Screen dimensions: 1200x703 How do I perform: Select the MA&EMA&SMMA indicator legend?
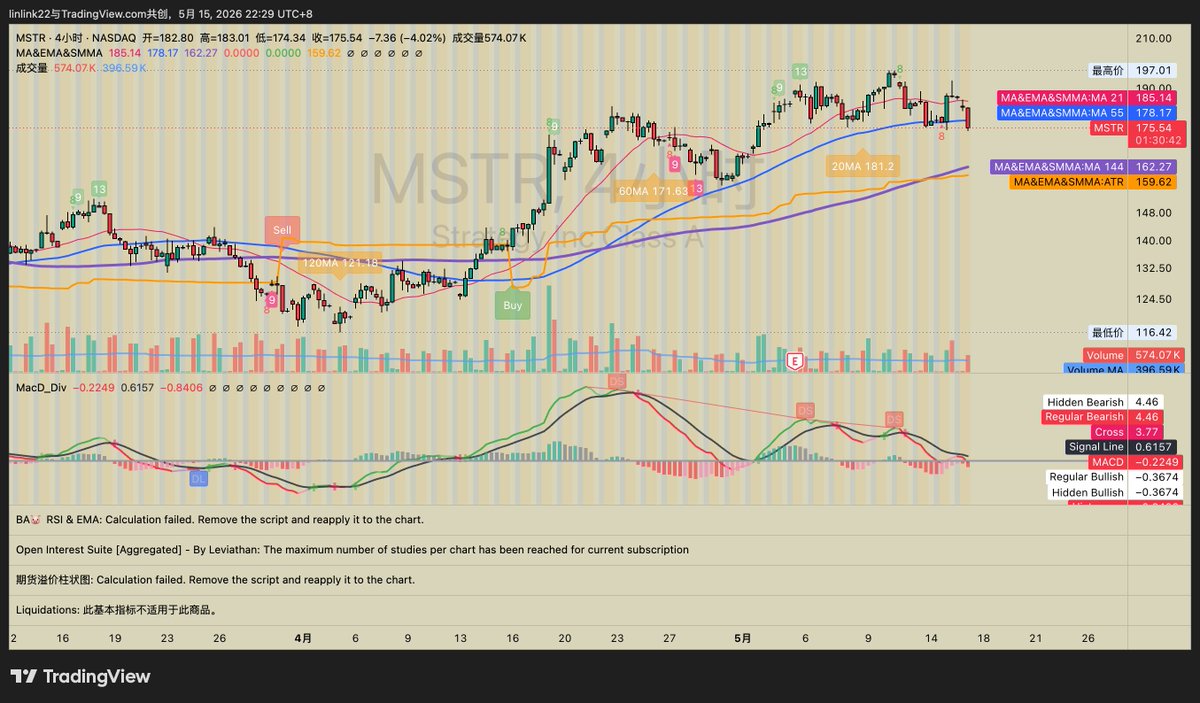coord(59,52)
